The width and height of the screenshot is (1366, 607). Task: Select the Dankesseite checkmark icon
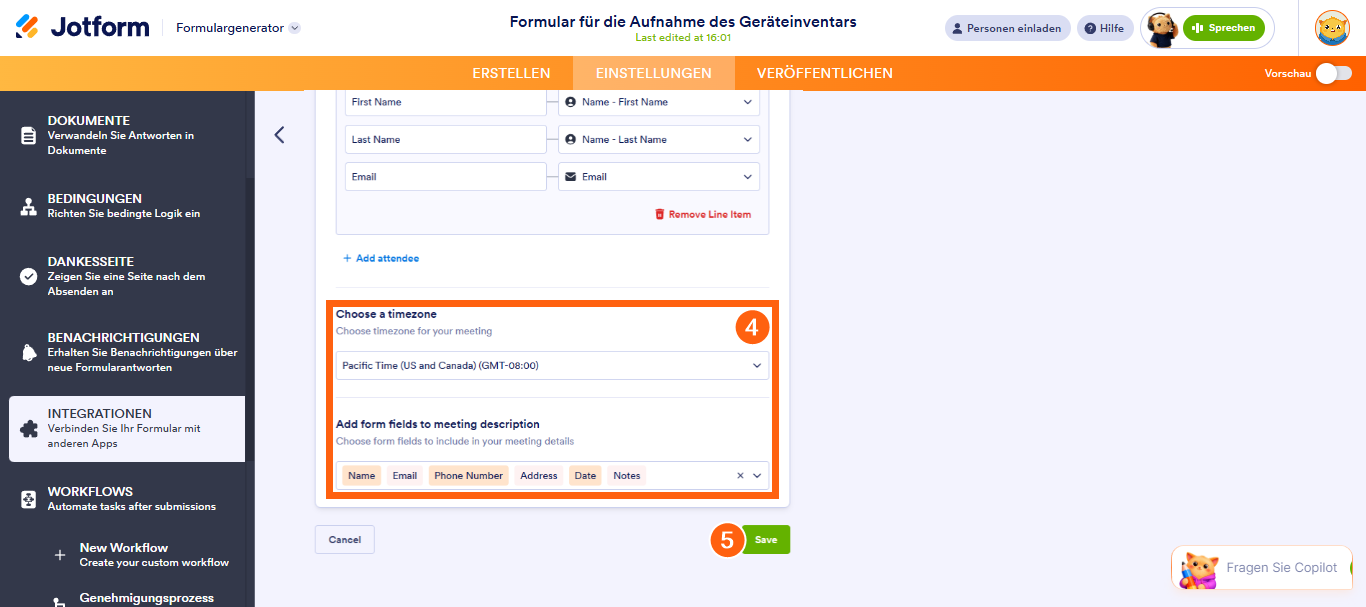tap(29, 276)
